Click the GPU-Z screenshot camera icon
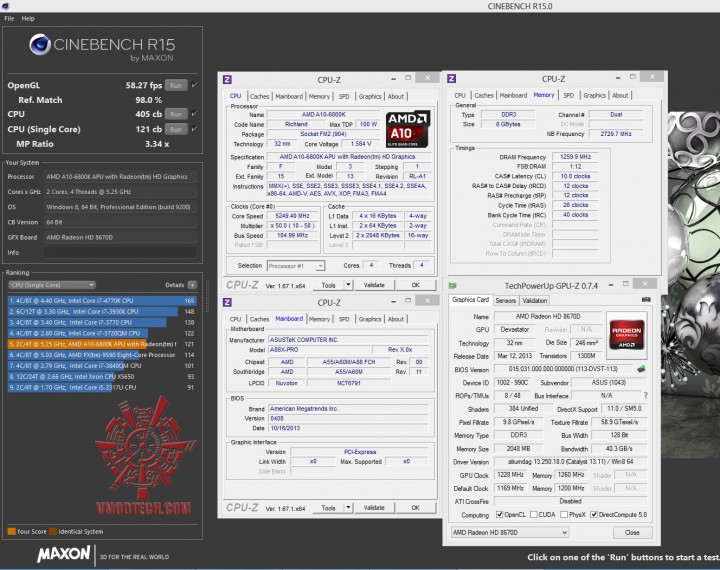The image size is (720, 570). [646, 299]
